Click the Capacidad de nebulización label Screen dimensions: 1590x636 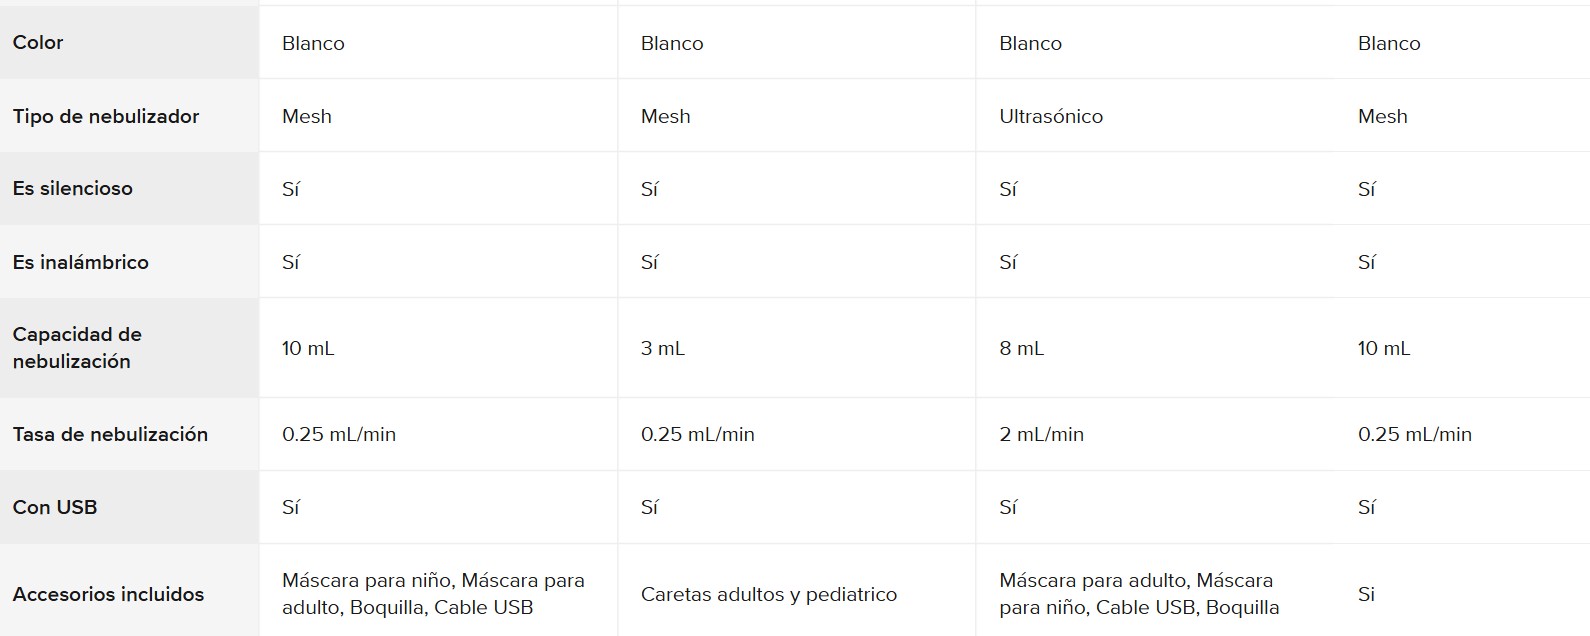77,348
